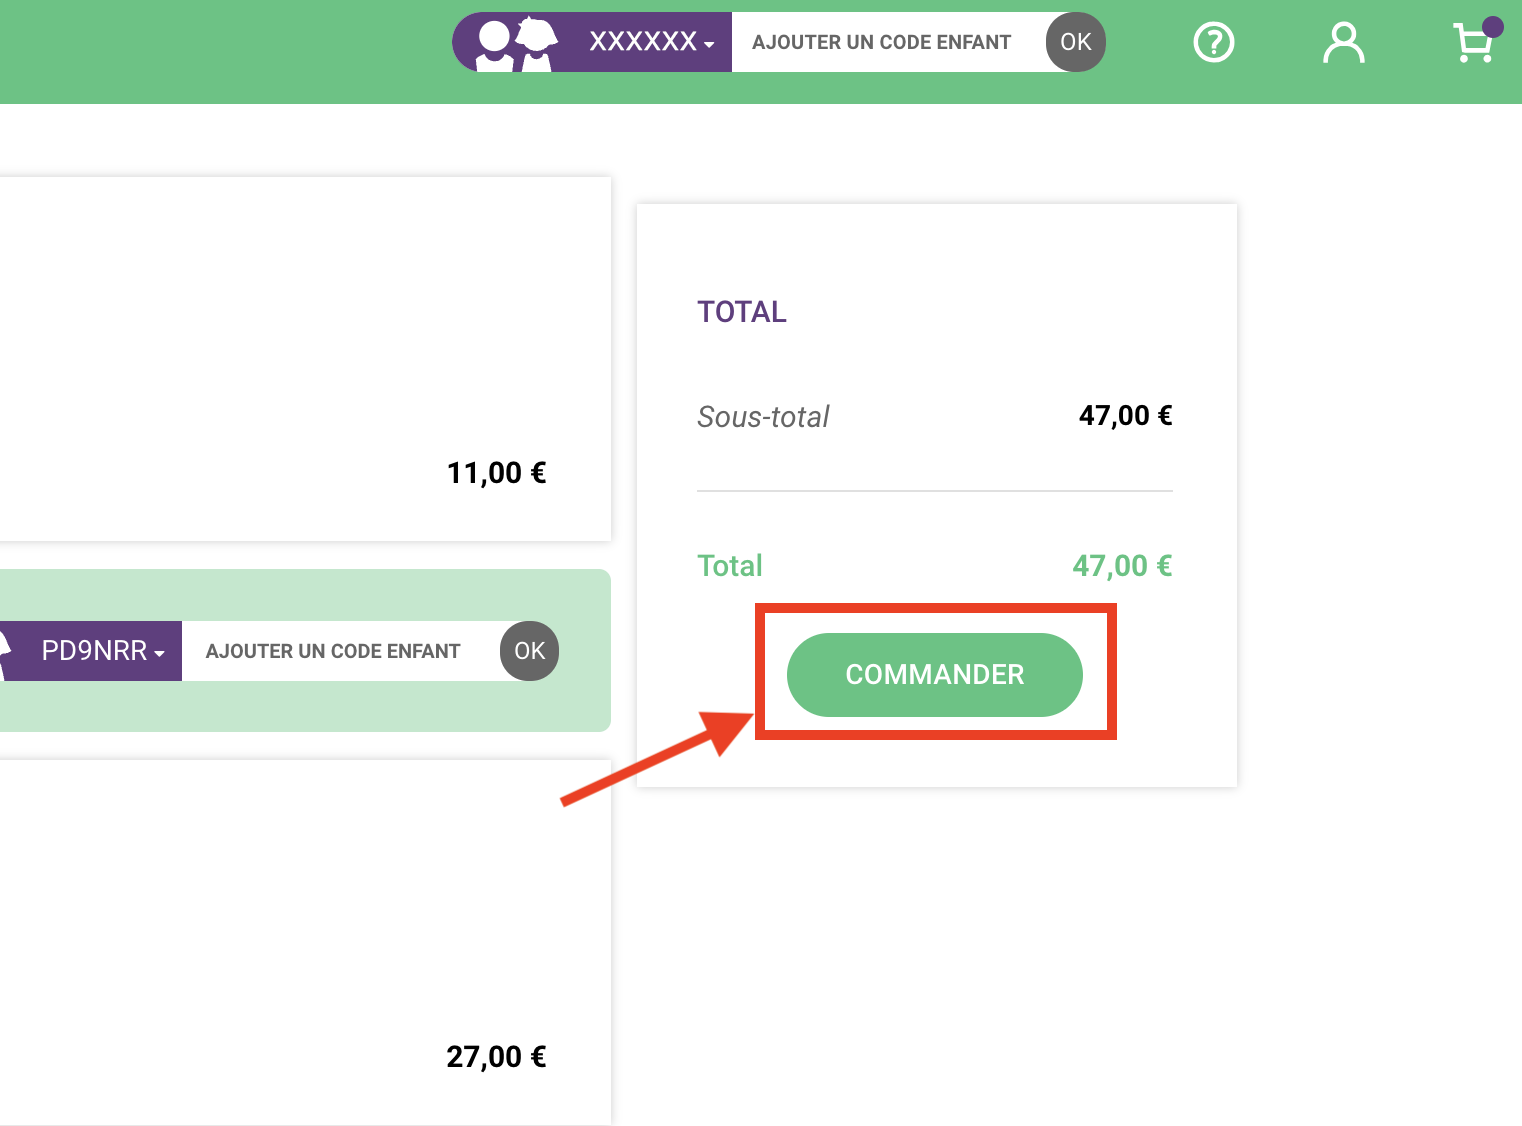The width and height of the screenshot is (1522, 1126).
Task: Click the child icon beside PD9NRR
Action: click(x=5, y=651)
